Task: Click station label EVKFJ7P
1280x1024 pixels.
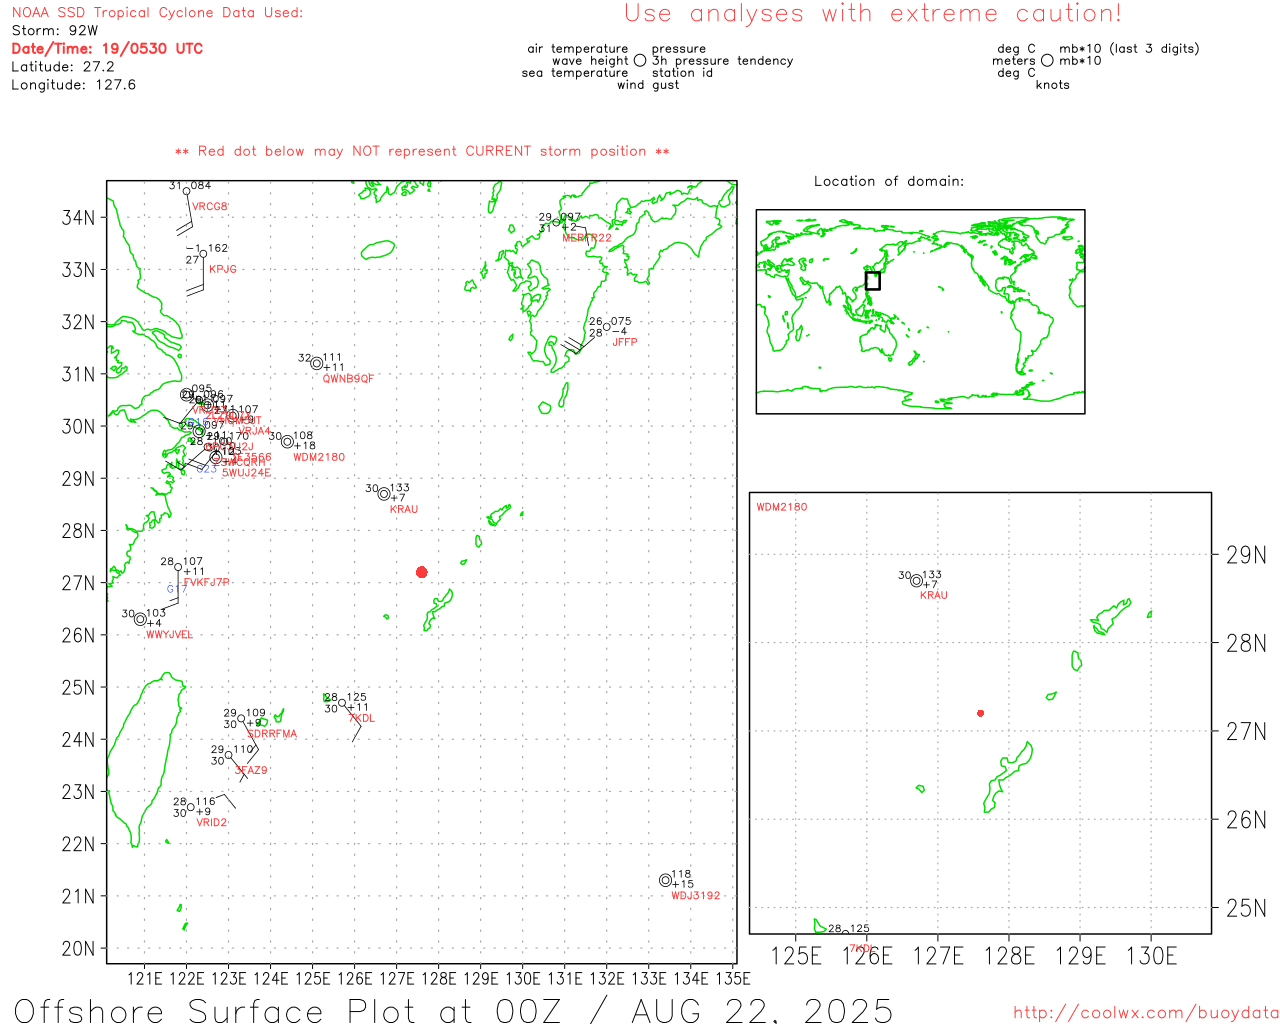Action: coord(207,582)
